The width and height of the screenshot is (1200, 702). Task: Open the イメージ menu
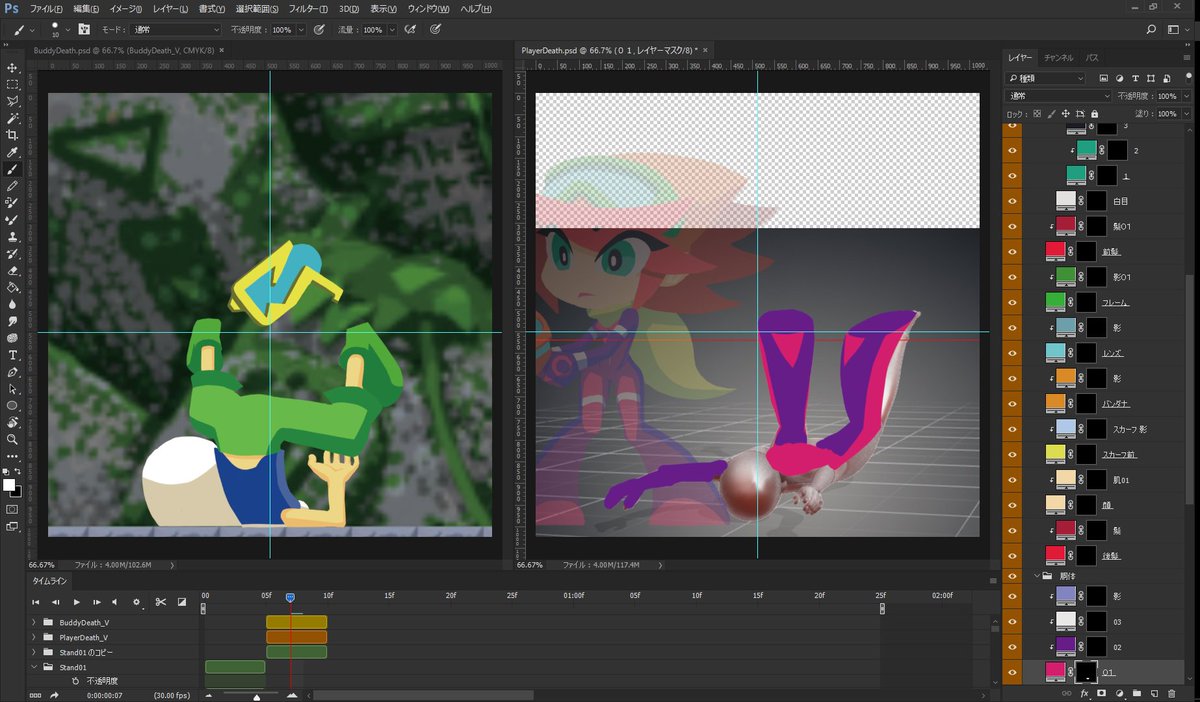[x=126, y=8]
